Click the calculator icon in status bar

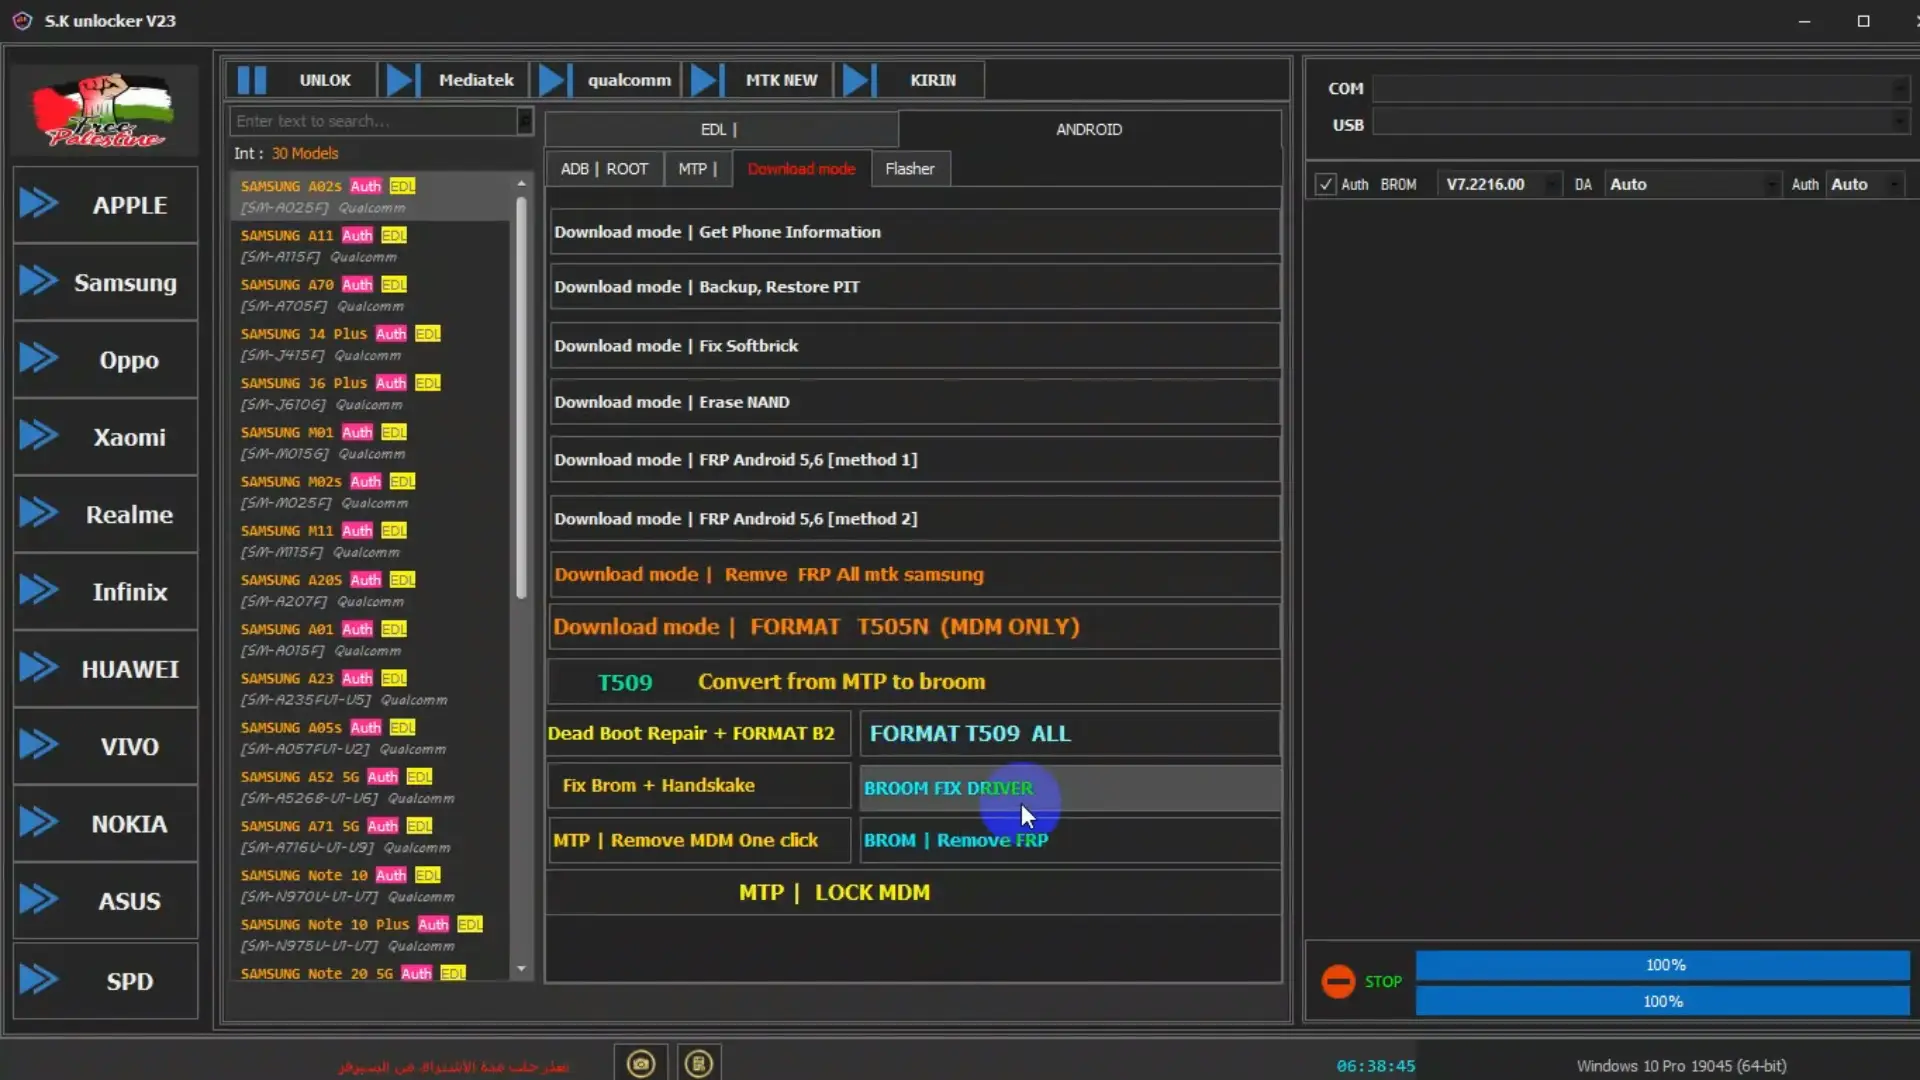tap(699, 1063)
